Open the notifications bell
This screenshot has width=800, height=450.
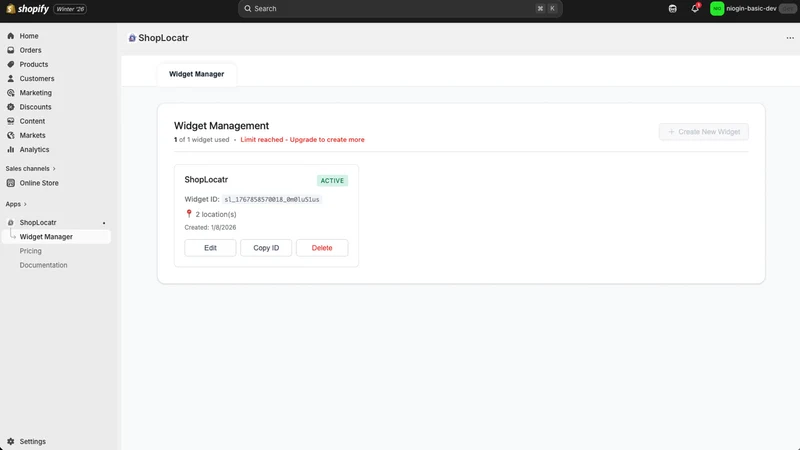point(695,9)
